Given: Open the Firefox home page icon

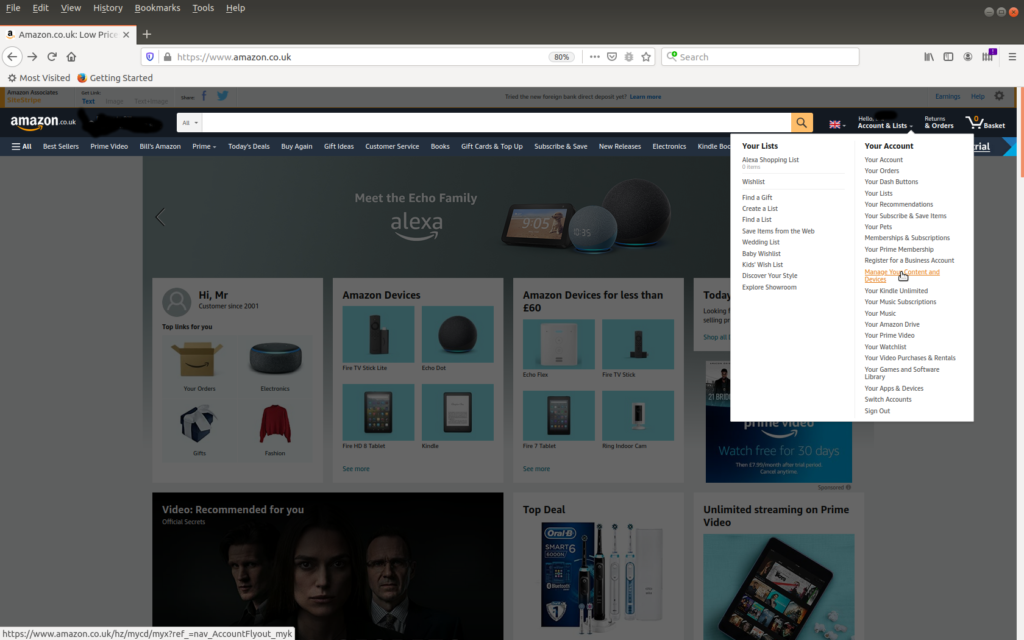Looking at the screenshot, I should pyautogui.click(x=71, y=57).
